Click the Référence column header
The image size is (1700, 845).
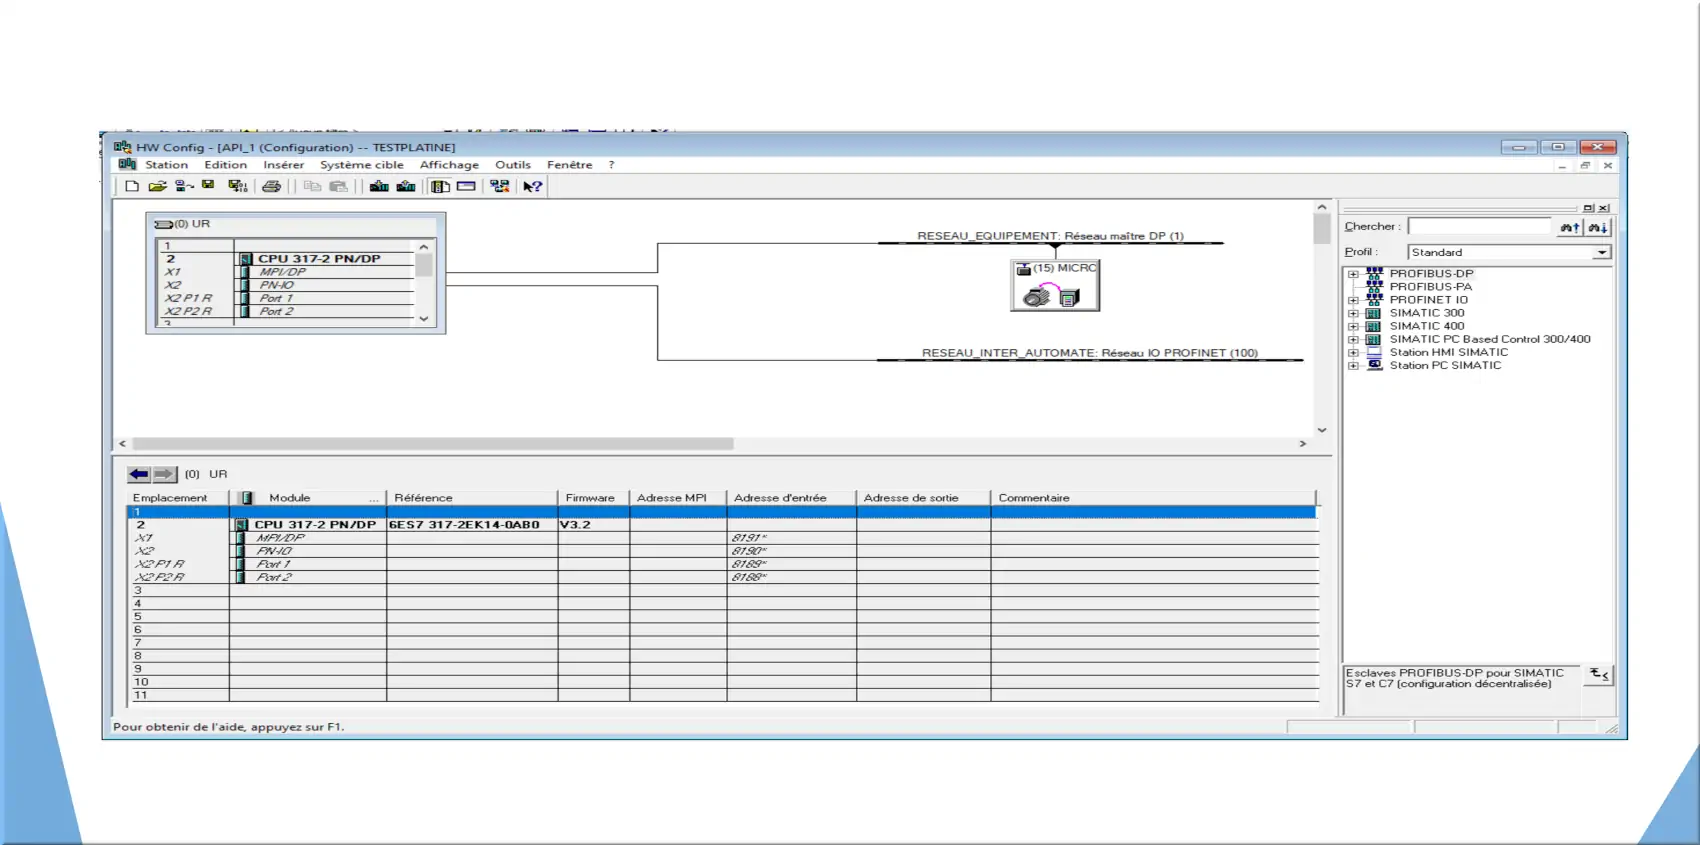(472, 498)
